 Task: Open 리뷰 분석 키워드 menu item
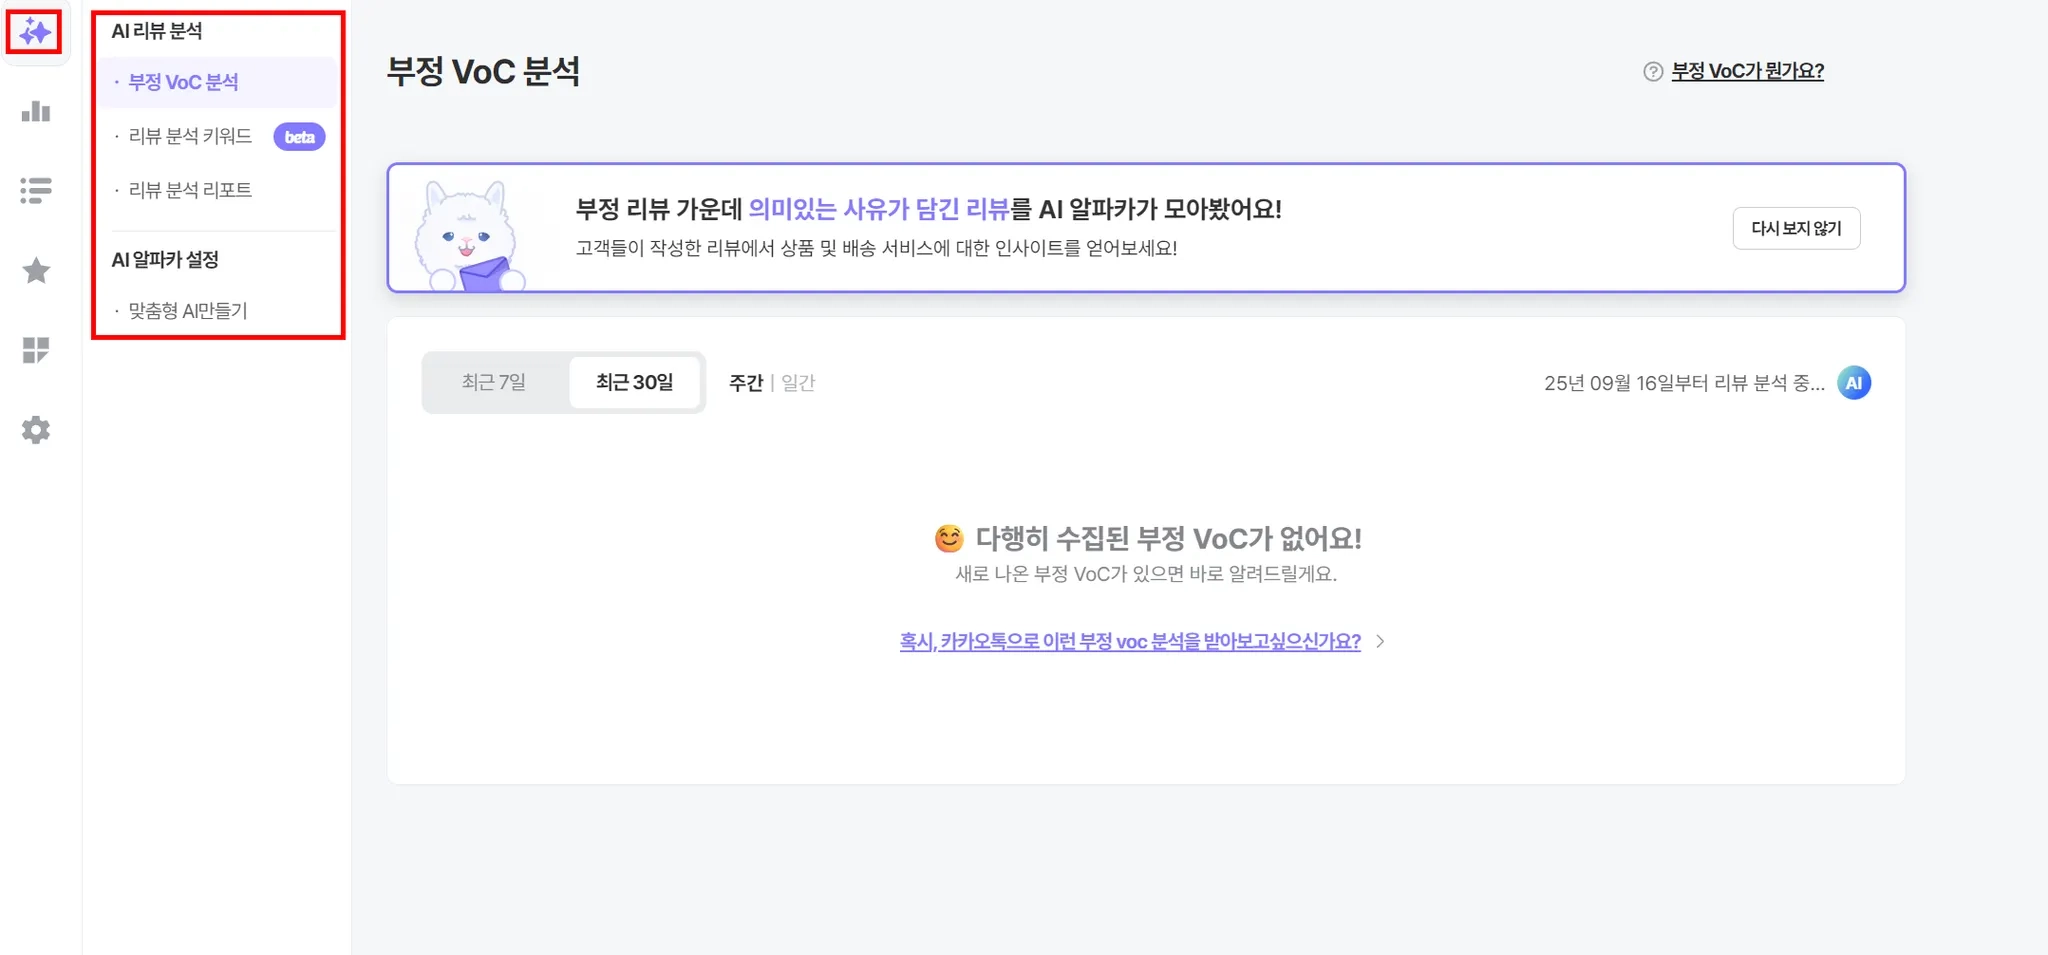coord(190,136)
